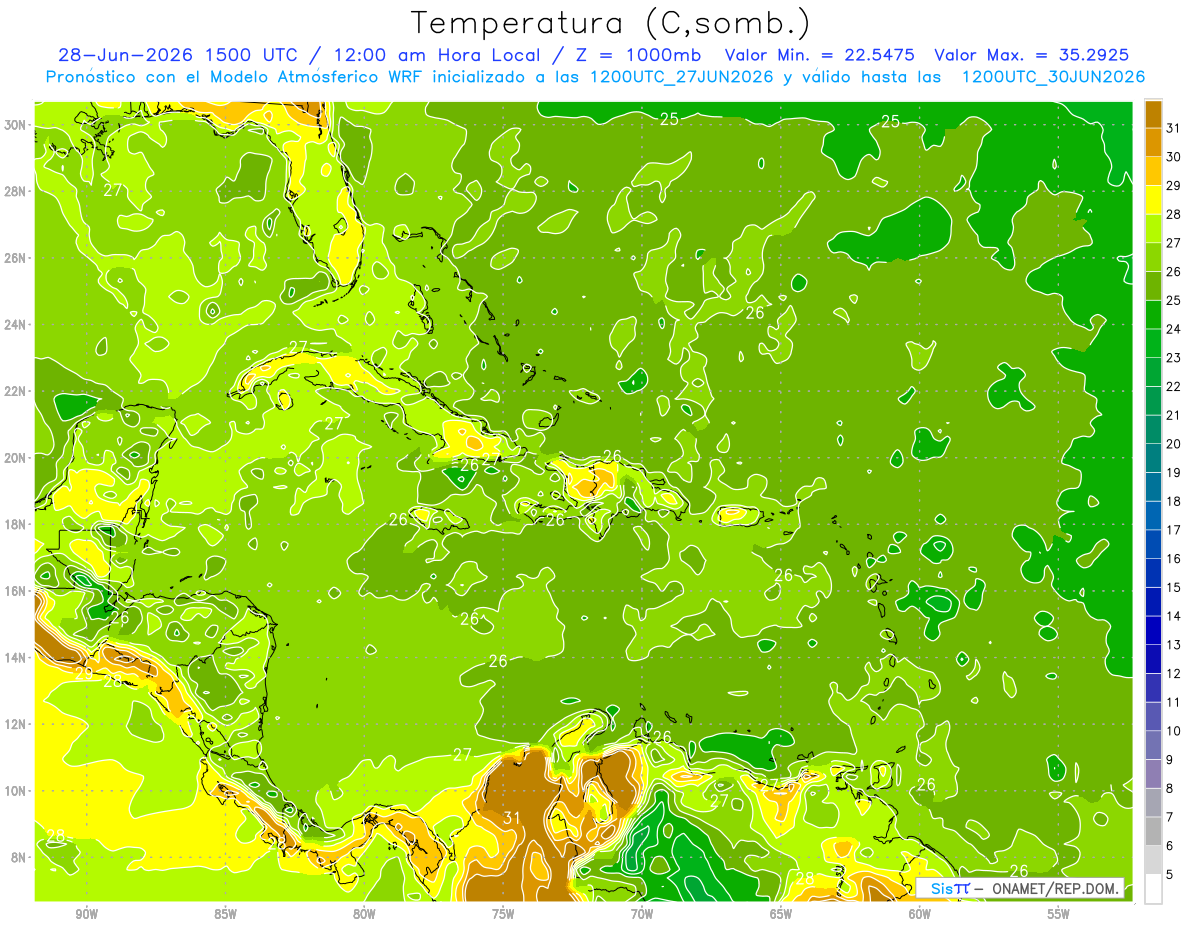Click the 16N latitude axis label

tap(17, 590)
